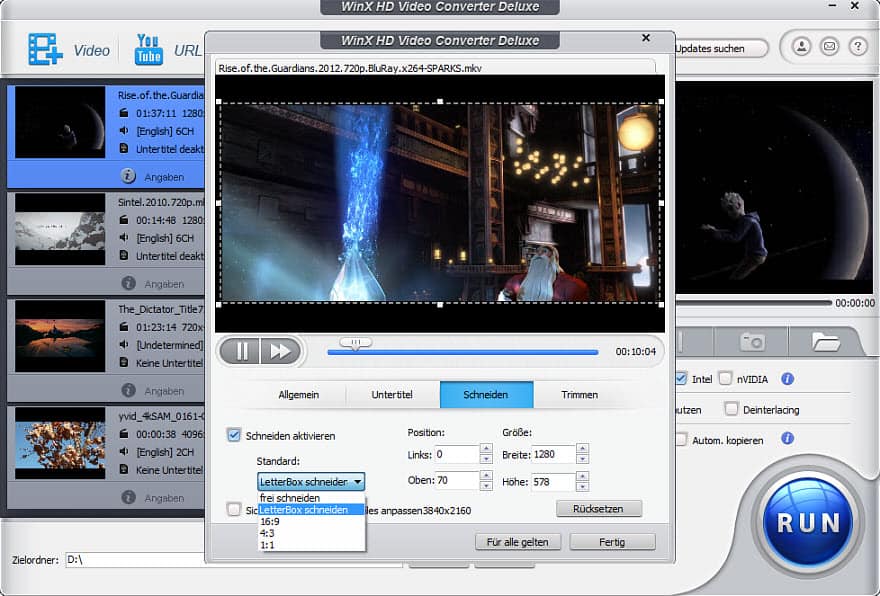Toggle the auto-adjust 3840x2160 checkbox
Screen dimensions: 880x596
(x=234, y=509)
